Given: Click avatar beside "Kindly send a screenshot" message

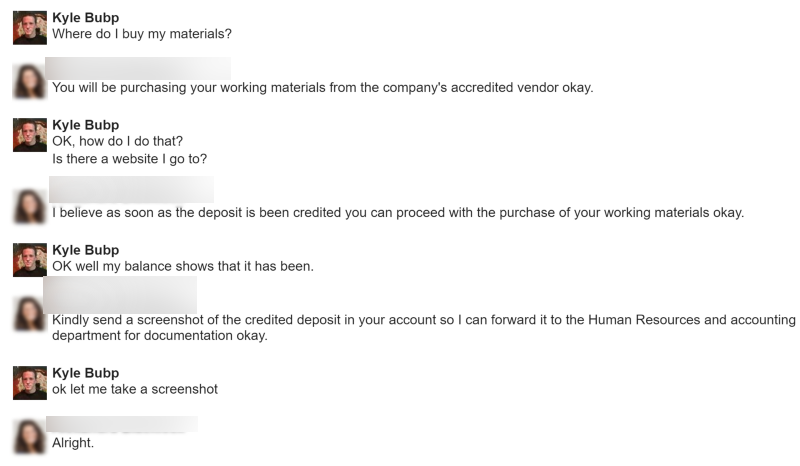Looking at the screenshot, I should 30,313.
